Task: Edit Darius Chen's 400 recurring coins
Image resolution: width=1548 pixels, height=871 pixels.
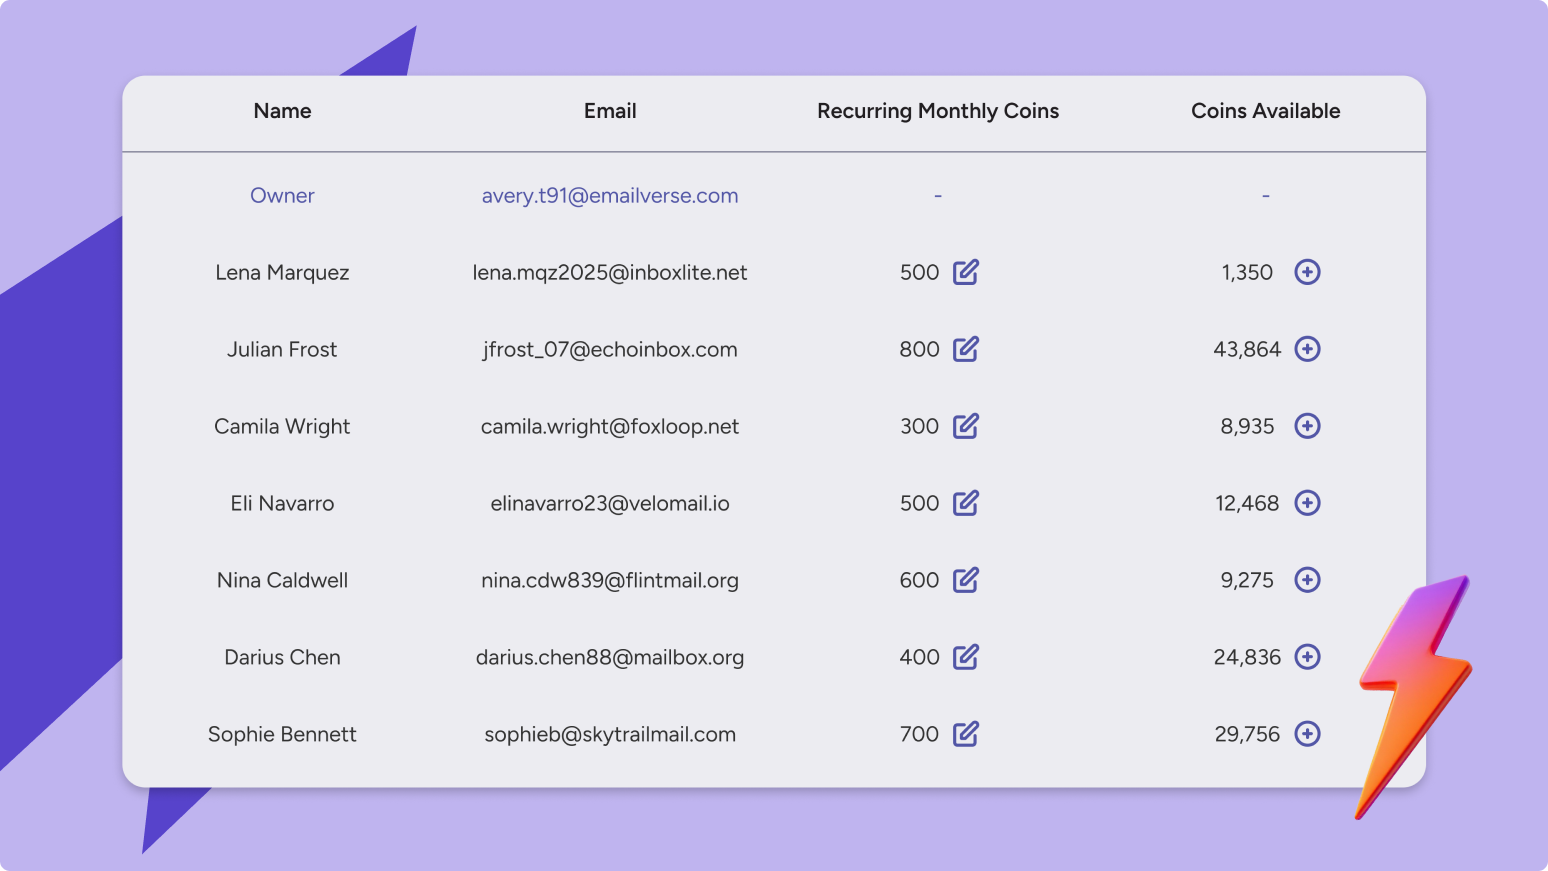Action: point(965,657)
